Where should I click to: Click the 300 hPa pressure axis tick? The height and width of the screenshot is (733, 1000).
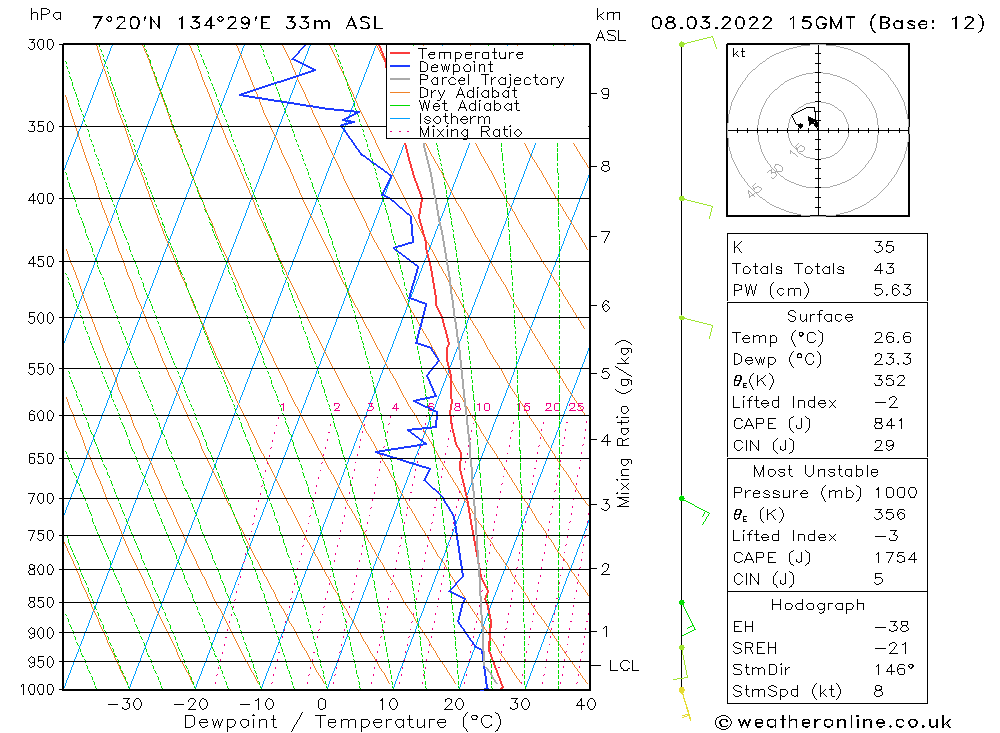tap(41, 45)
